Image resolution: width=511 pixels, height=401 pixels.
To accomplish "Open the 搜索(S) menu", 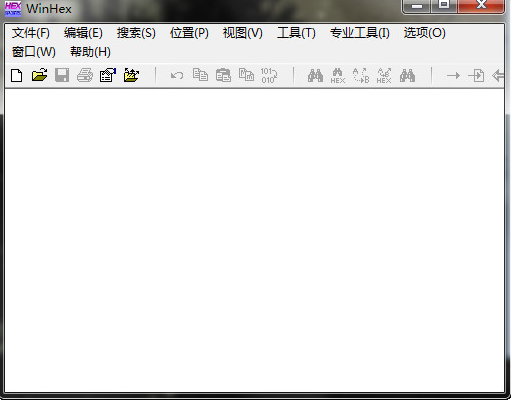I will pyautogui.click(x=136, y=33).
